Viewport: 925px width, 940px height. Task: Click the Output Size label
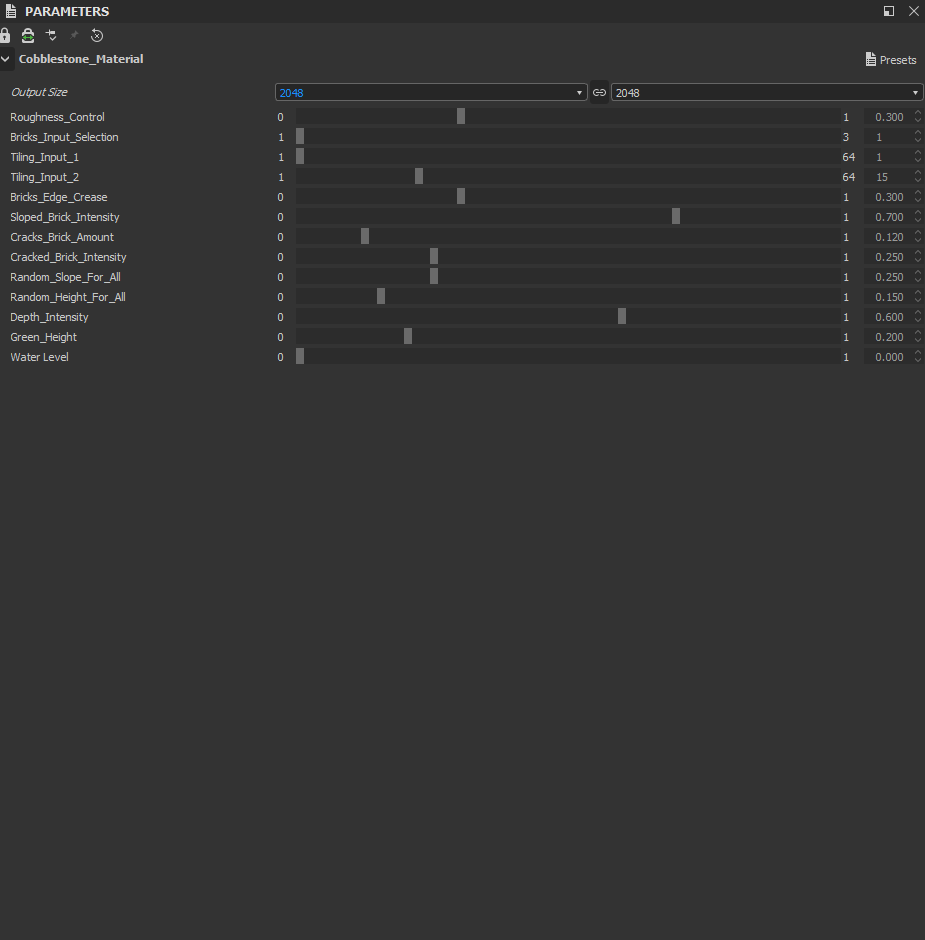click(39, 92)
